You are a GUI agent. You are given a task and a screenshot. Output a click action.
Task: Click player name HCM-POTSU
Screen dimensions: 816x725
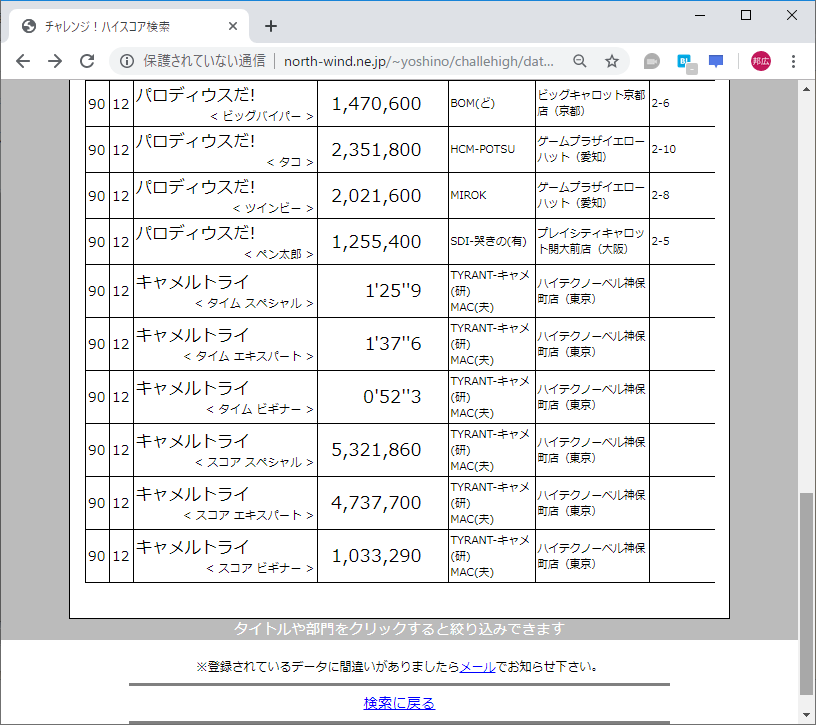coord(482,149)
